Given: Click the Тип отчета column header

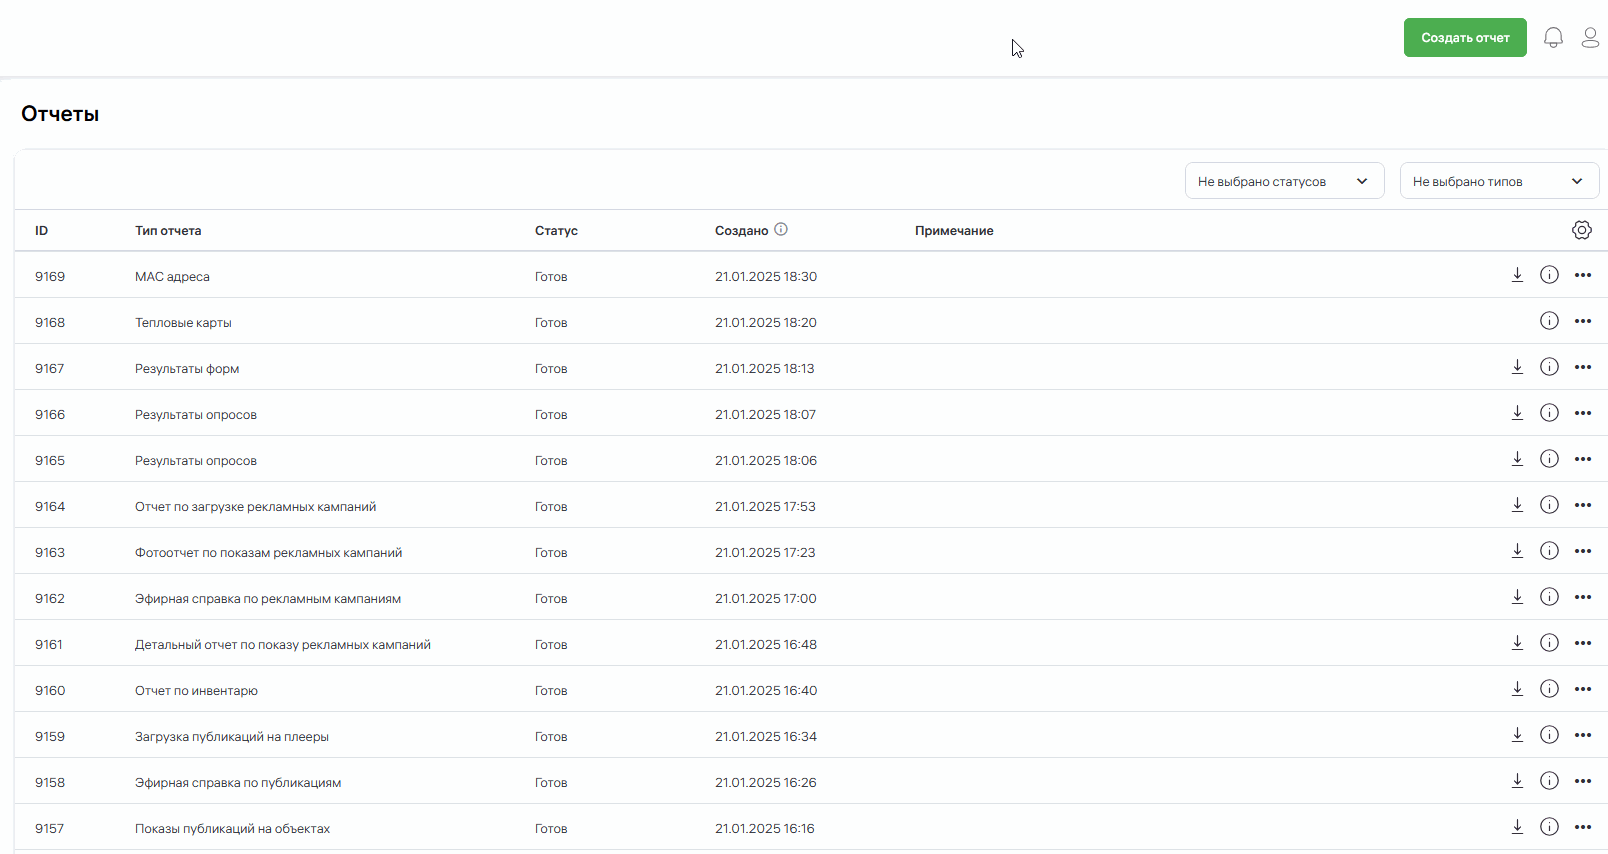Looking at the screenshot, I should tap(168, 231).
